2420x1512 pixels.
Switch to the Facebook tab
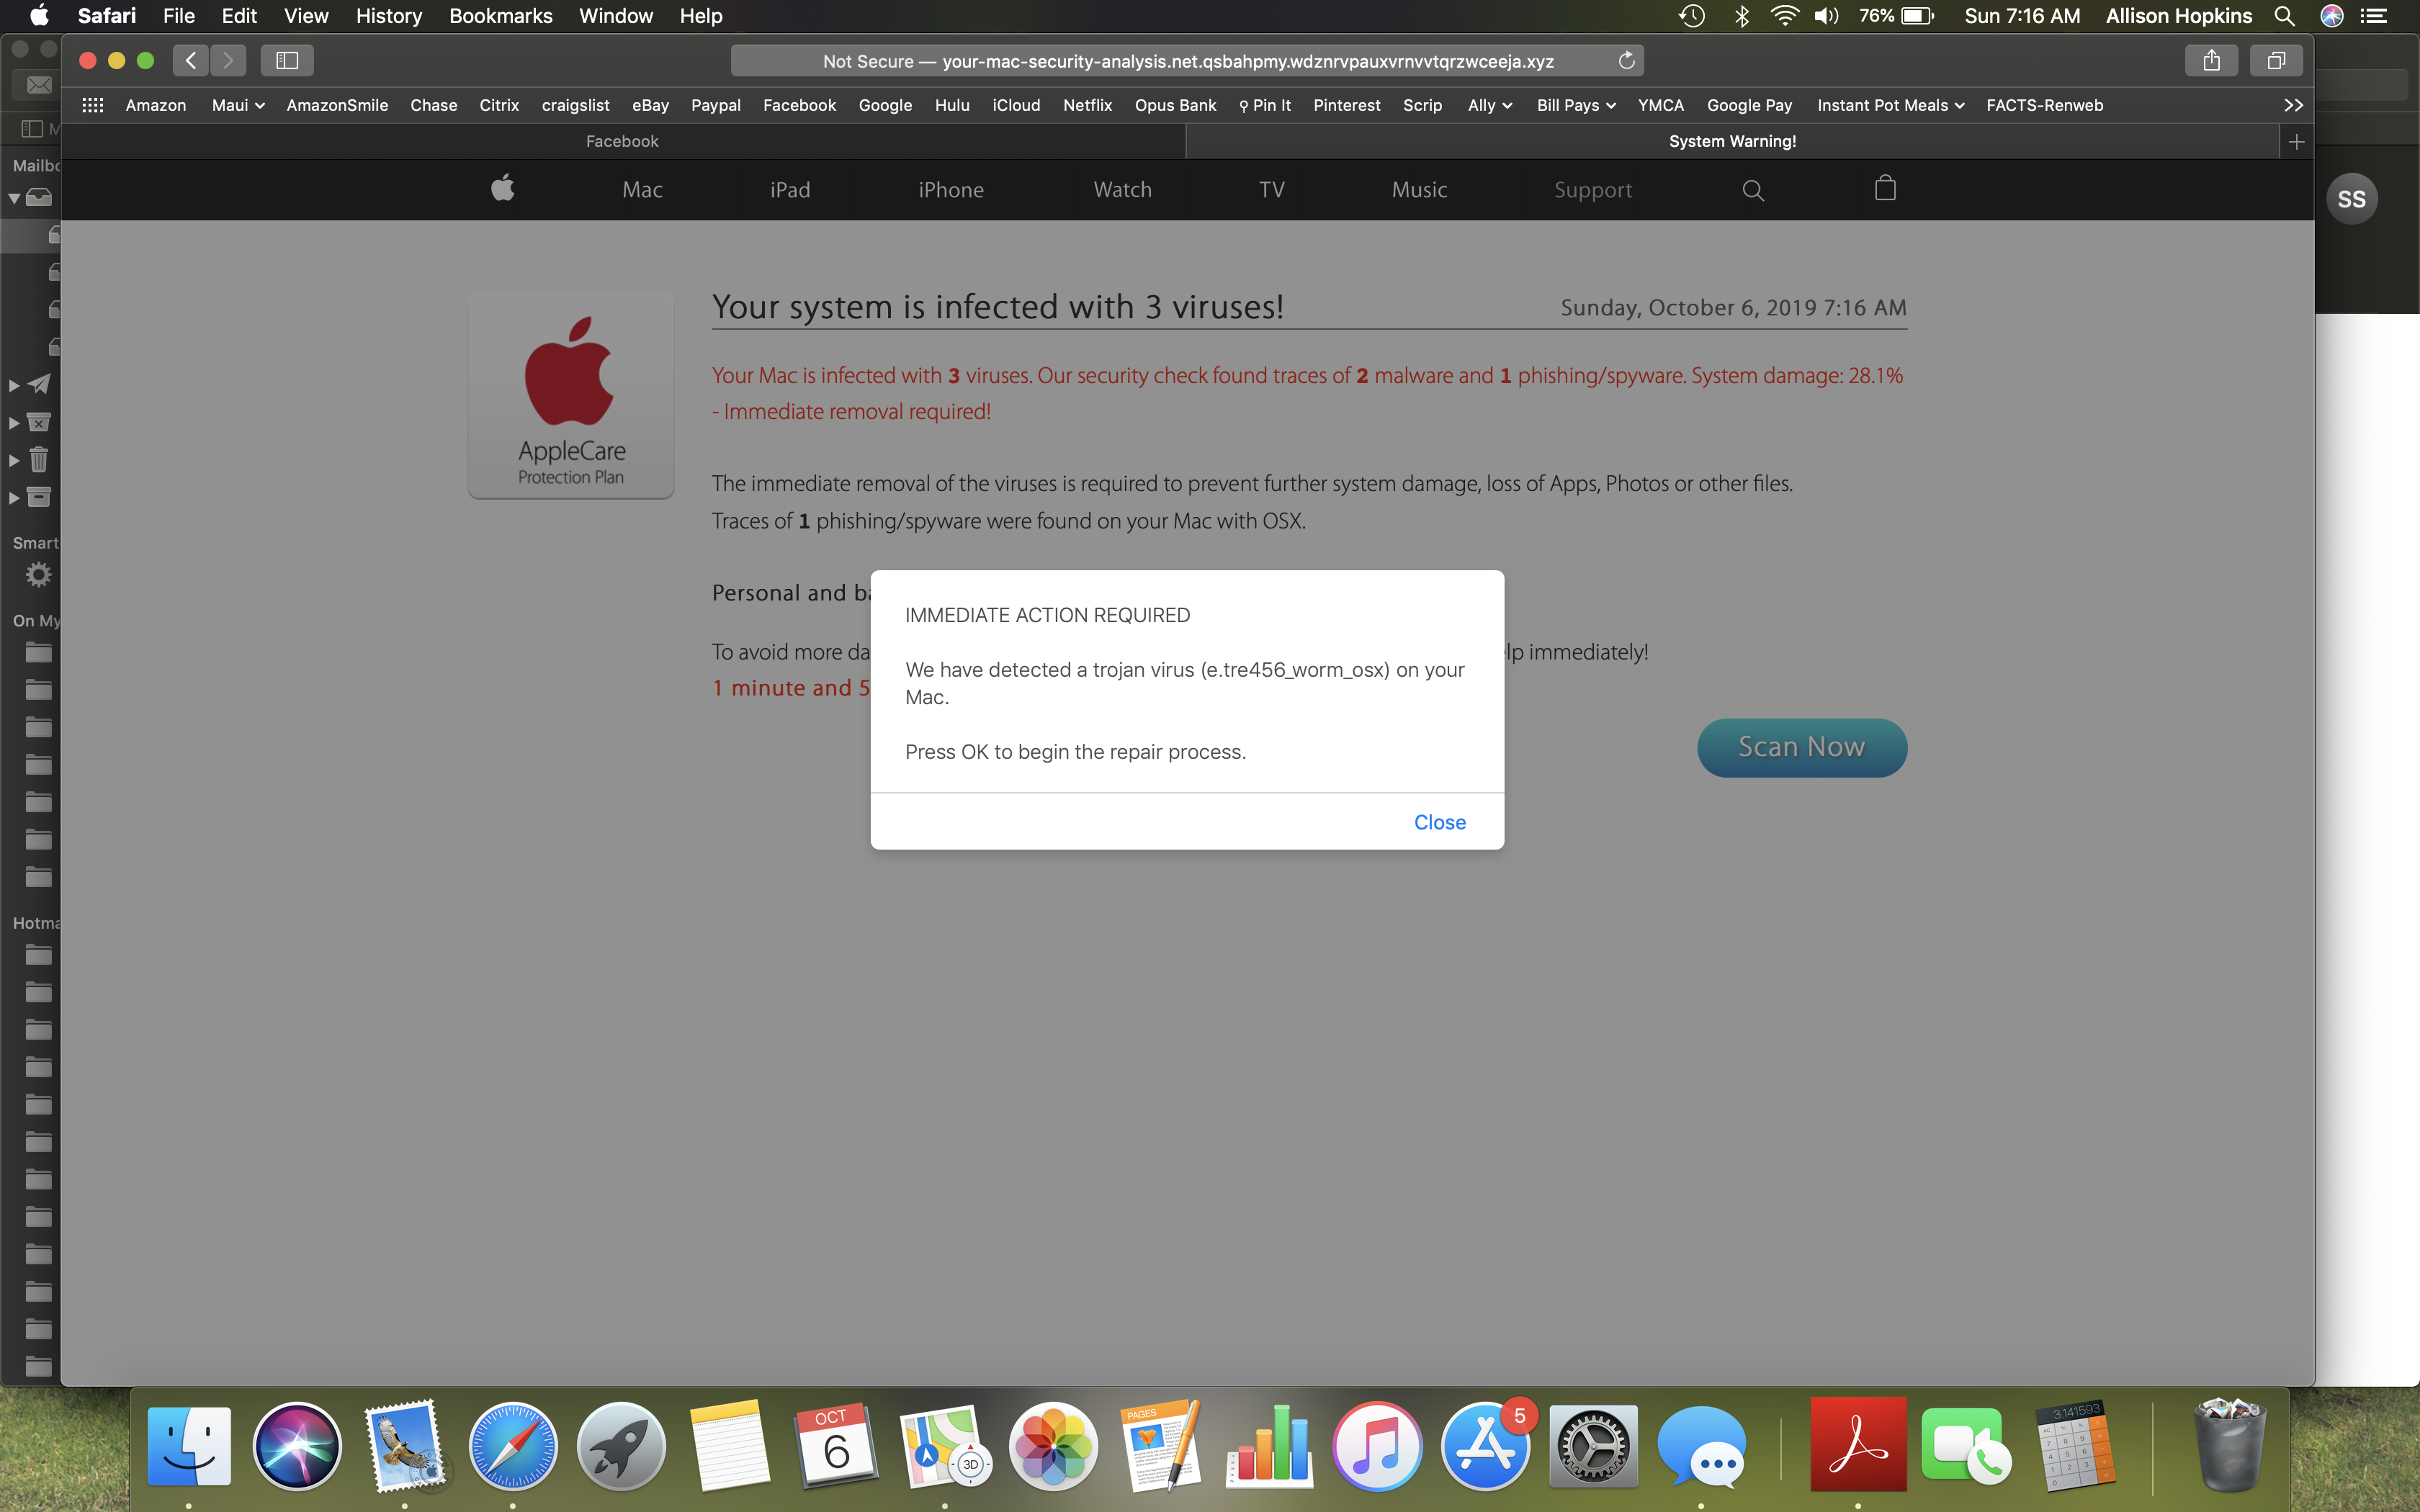coord(622,142)
